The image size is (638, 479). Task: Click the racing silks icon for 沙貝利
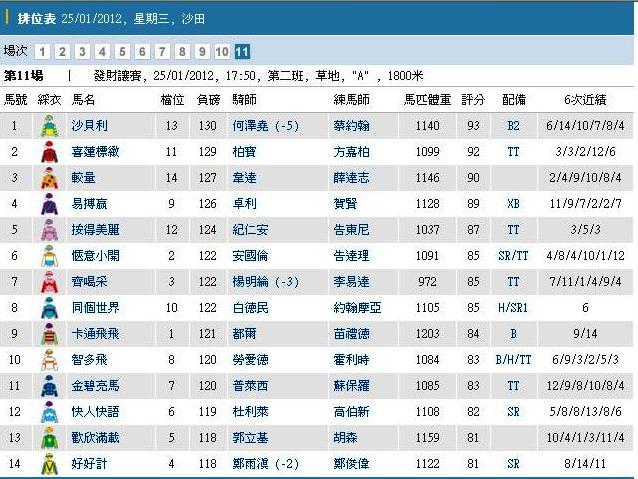[48, 126]
